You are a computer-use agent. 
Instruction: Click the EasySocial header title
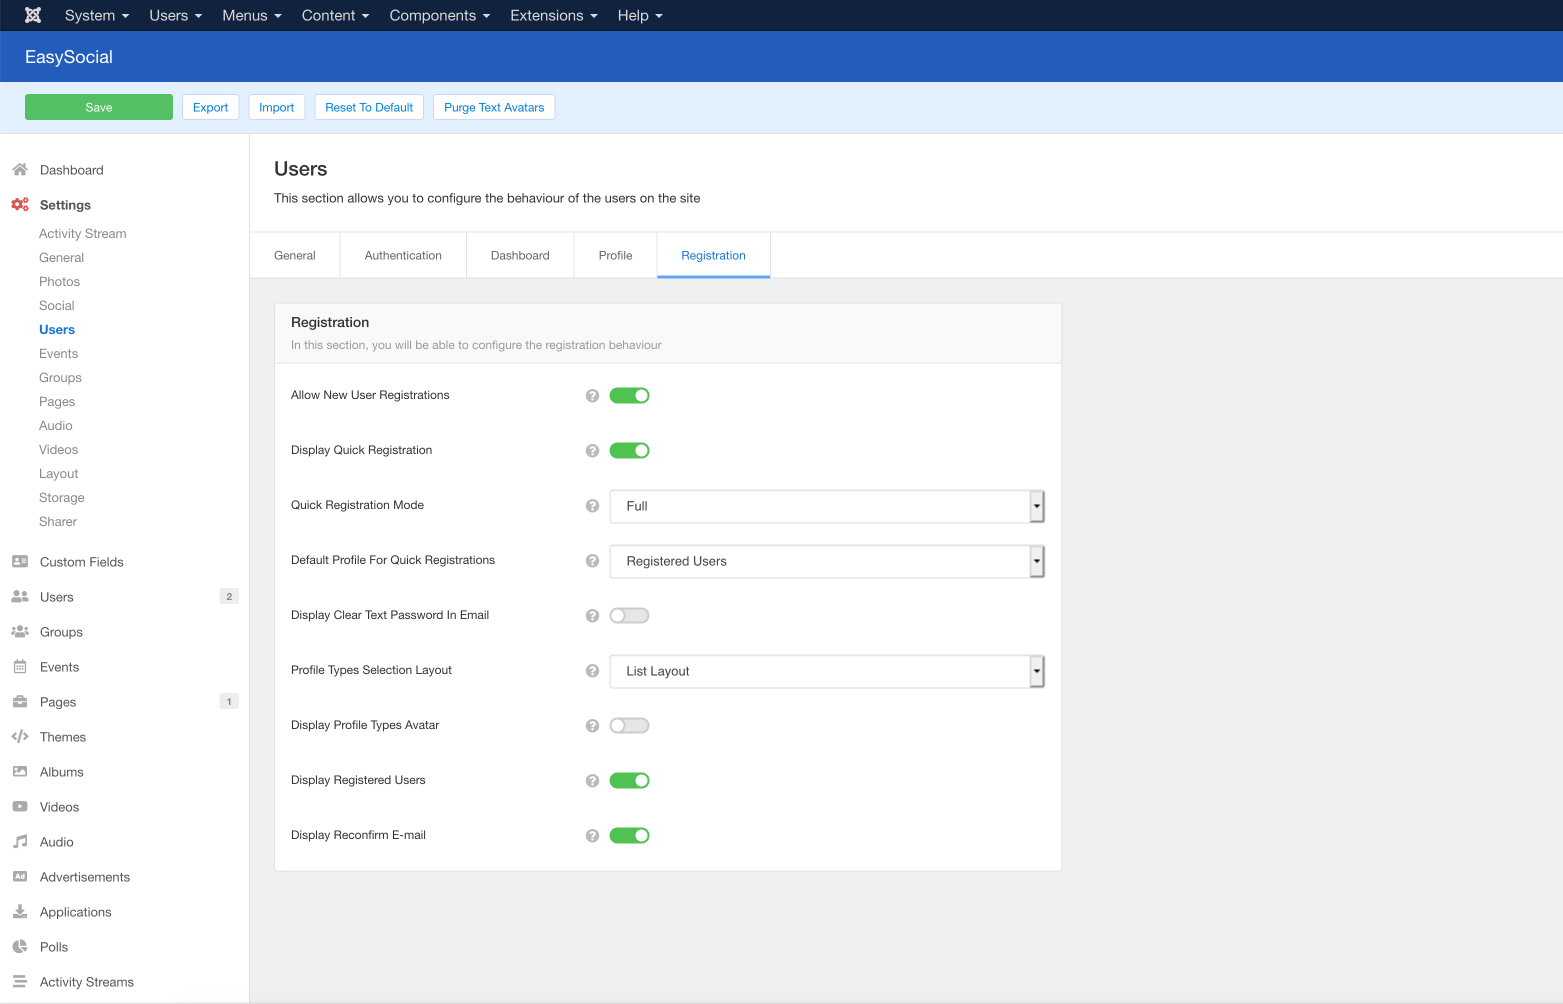tap(69, 57)
